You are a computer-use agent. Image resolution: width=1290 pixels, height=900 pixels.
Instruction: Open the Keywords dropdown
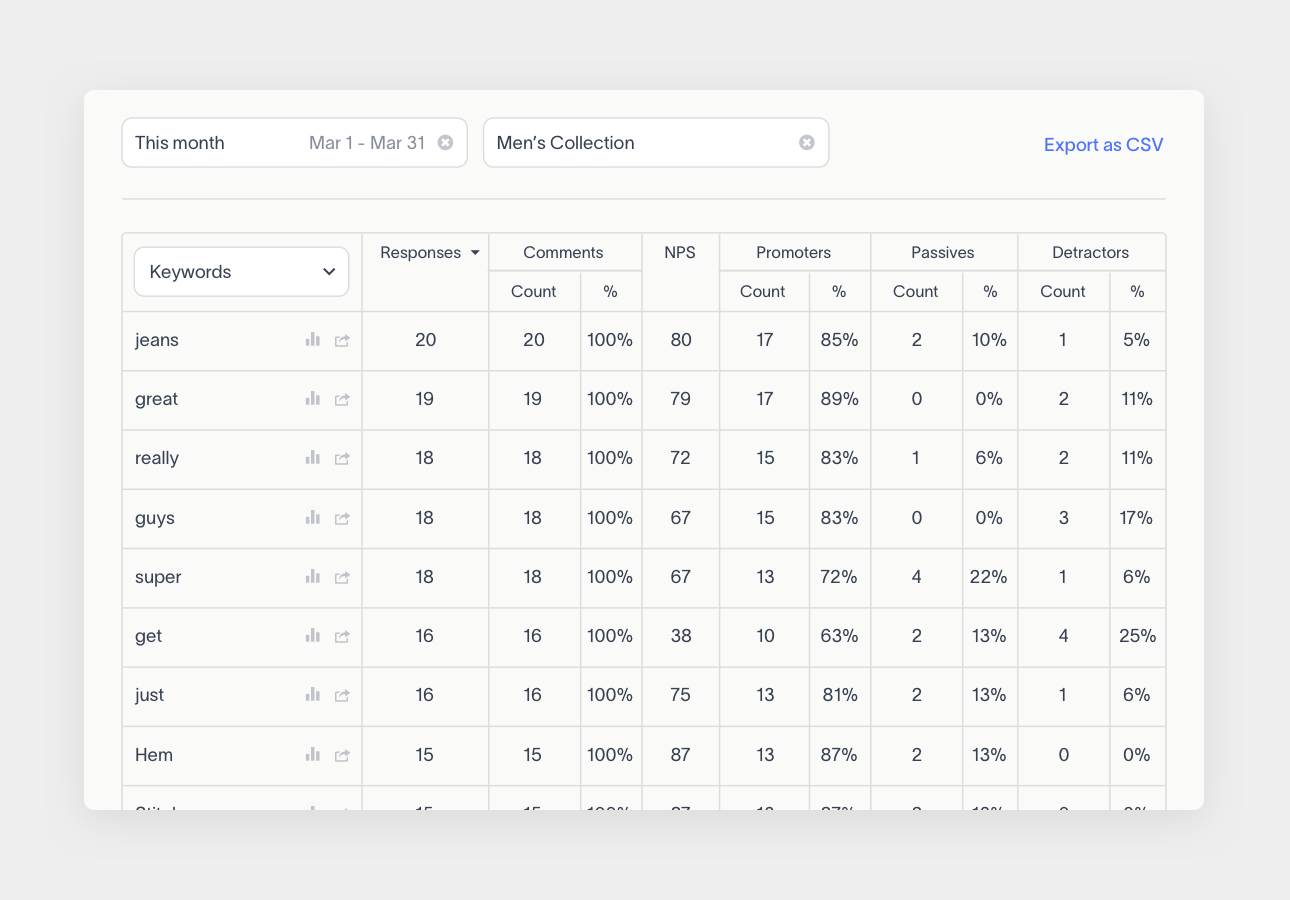(x=241, y=272)
